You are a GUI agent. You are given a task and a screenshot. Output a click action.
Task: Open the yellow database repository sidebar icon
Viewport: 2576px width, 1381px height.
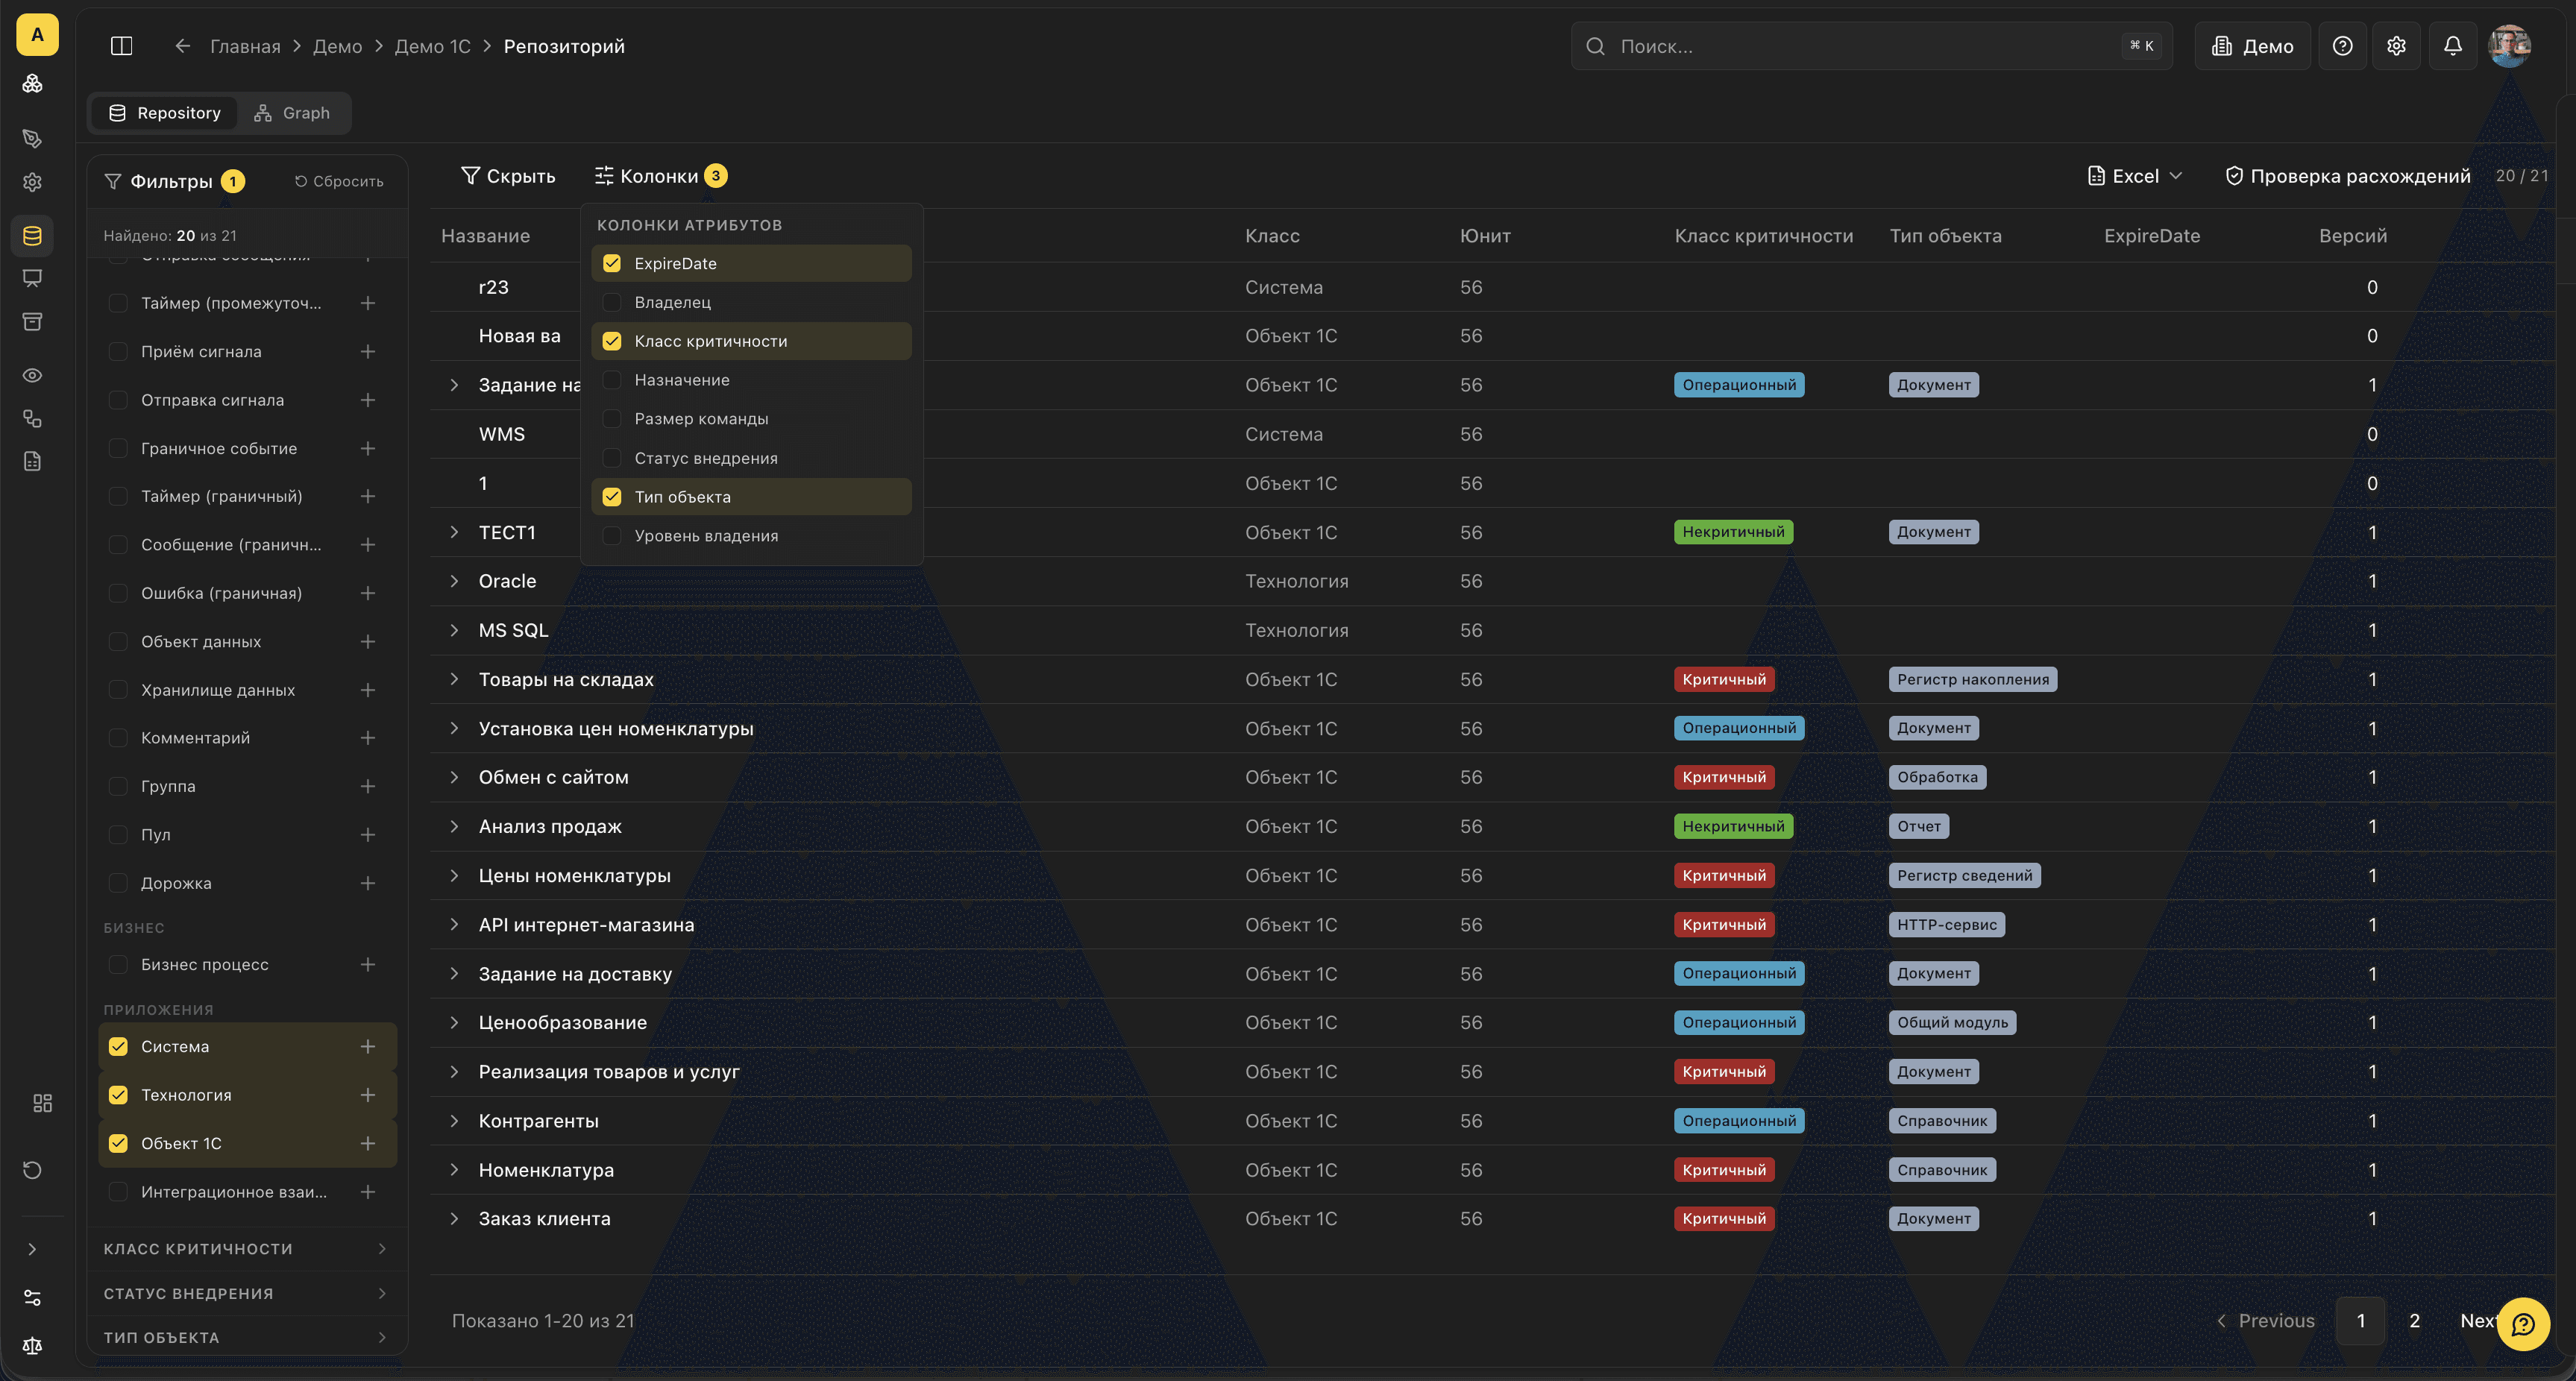[x=32, y=236]
